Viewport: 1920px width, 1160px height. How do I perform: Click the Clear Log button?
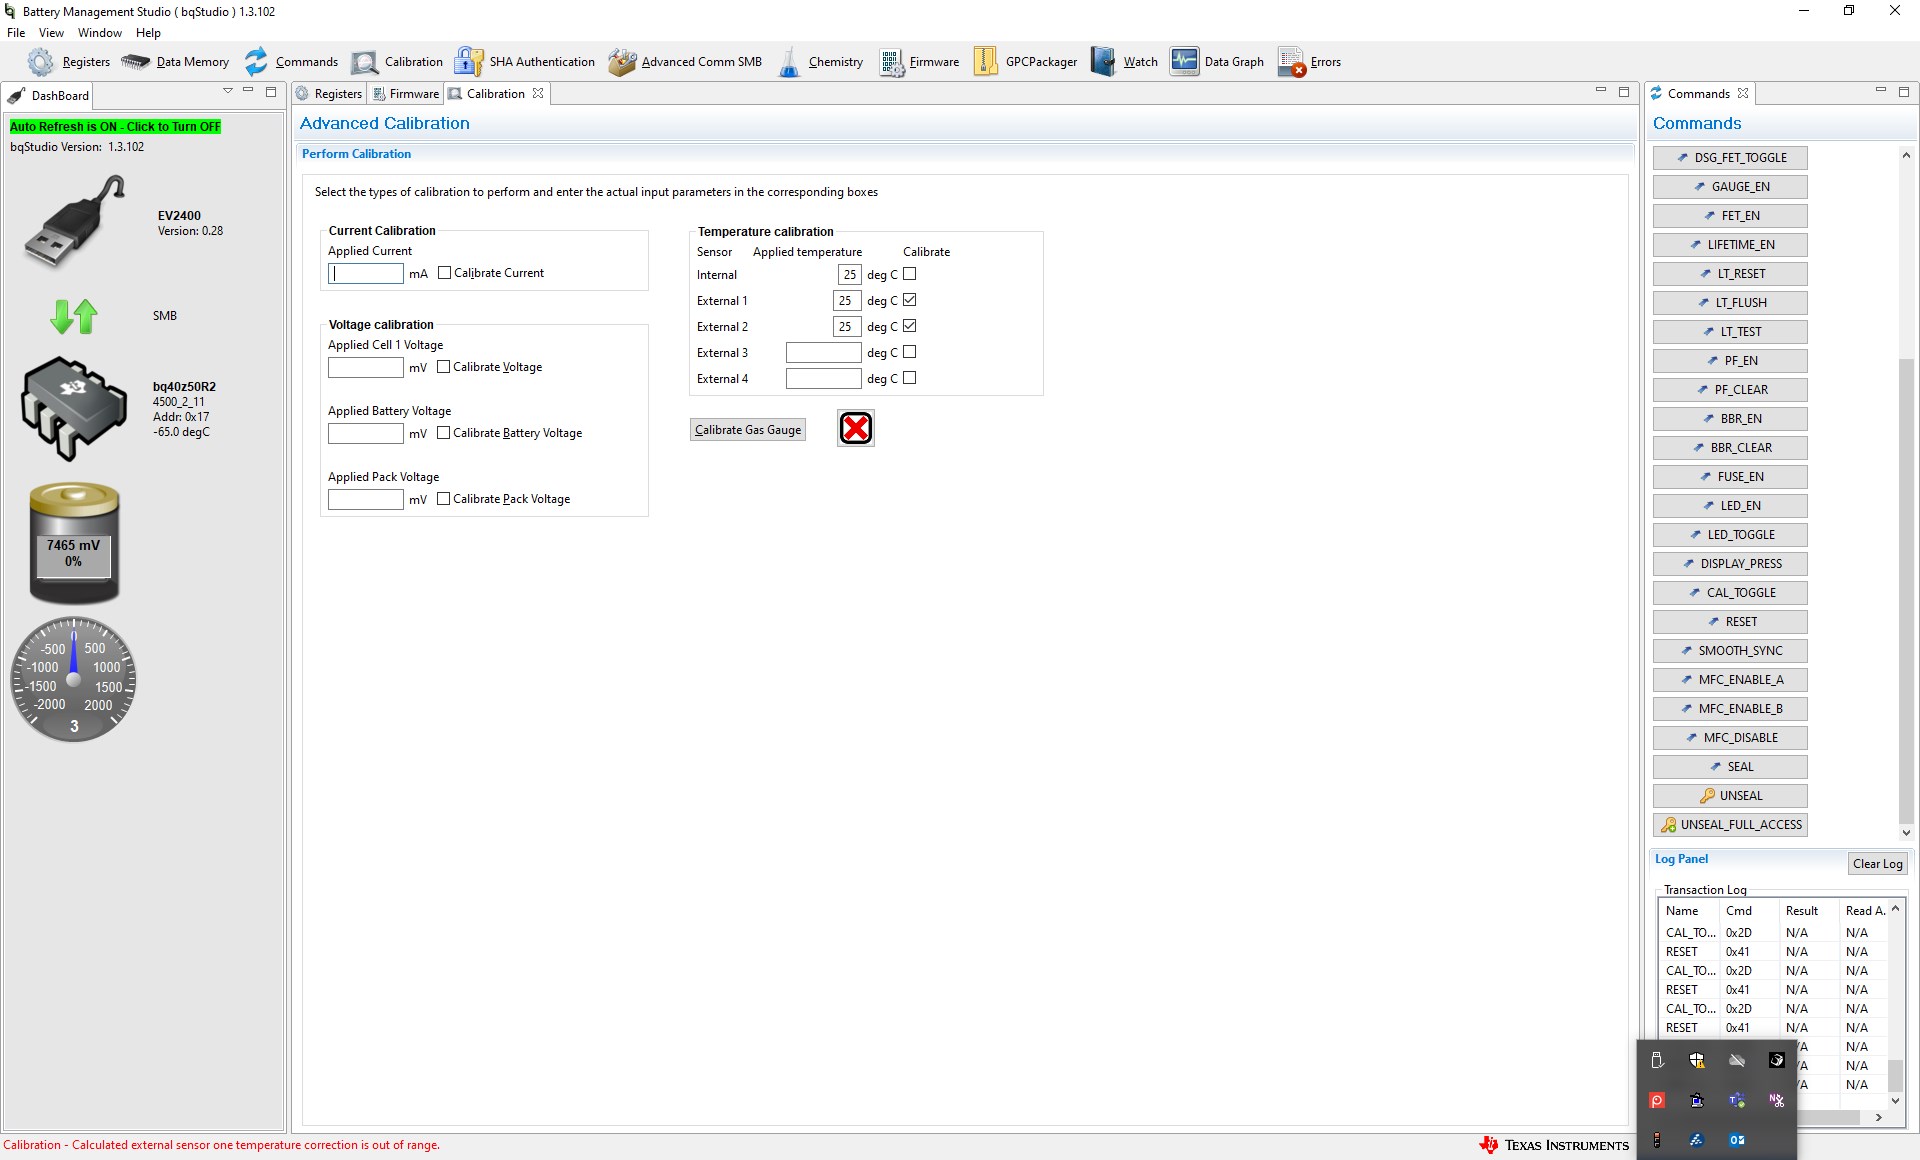tap(1877, 864)
